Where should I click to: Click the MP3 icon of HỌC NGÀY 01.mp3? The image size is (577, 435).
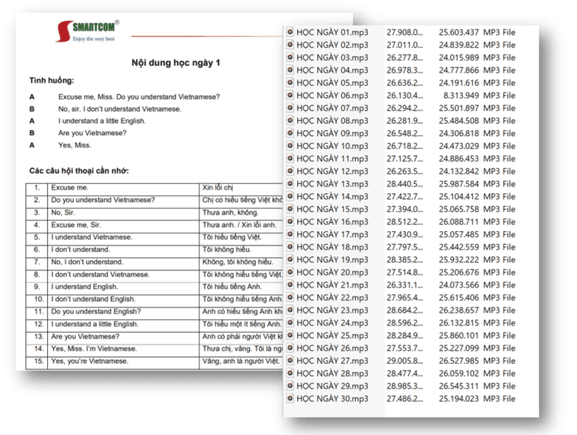click(290, 32)
